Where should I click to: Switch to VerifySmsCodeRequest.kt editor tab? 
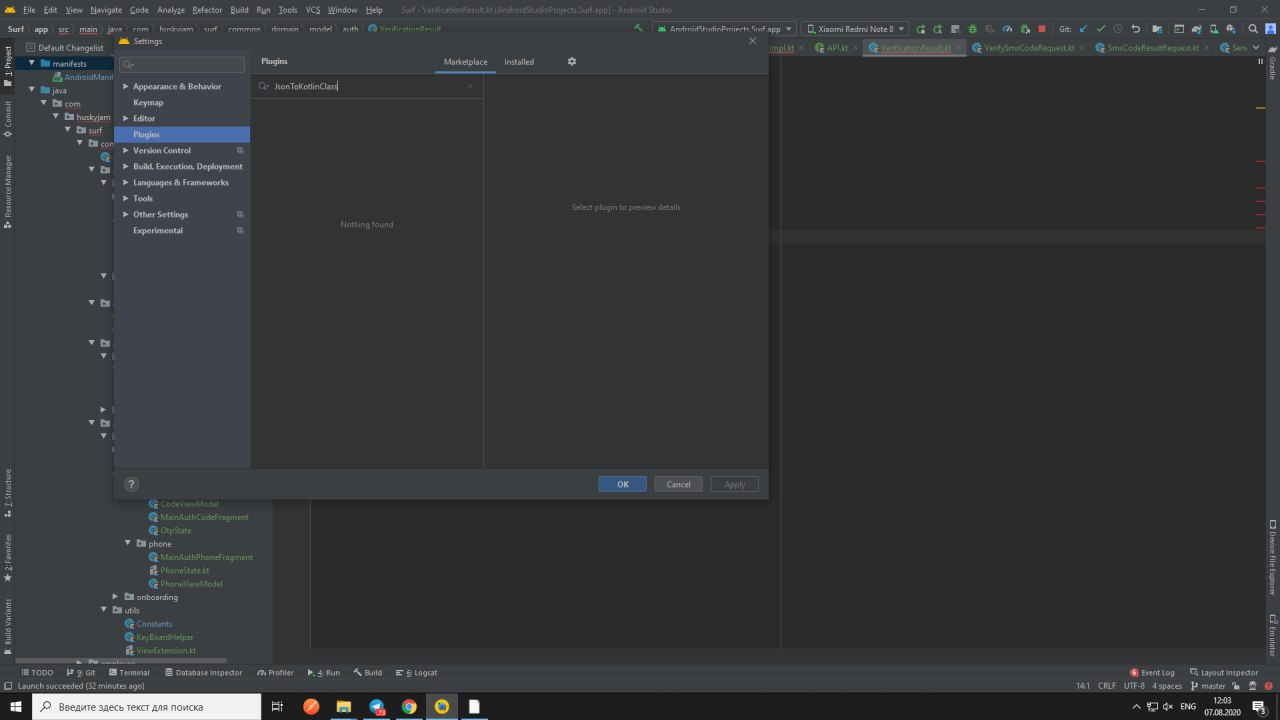pos(1030,48)
